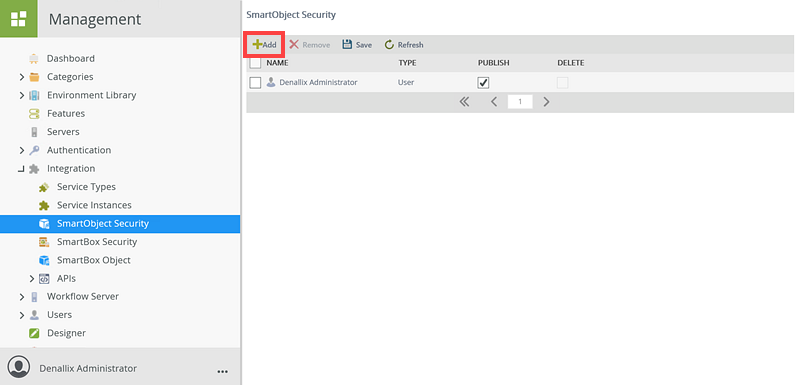Collapse the Integration tree node

[21, 169]
